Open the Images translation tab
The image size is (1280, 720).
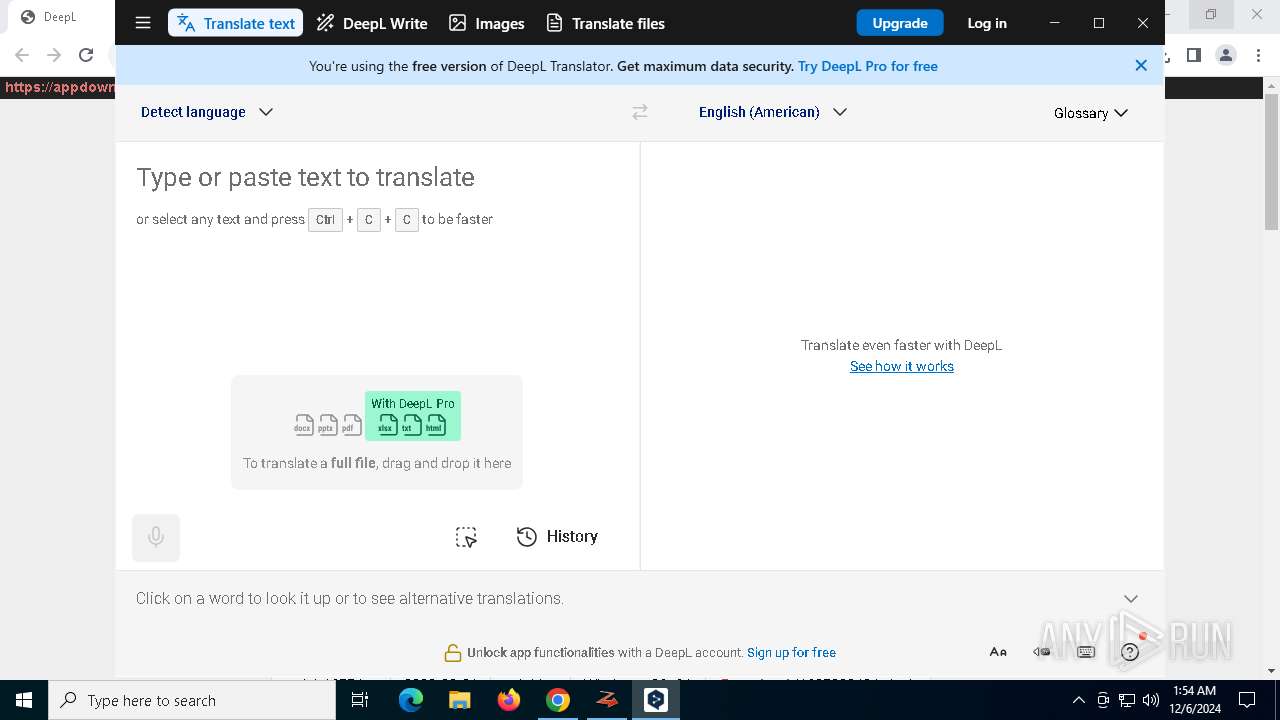(487, 23)
